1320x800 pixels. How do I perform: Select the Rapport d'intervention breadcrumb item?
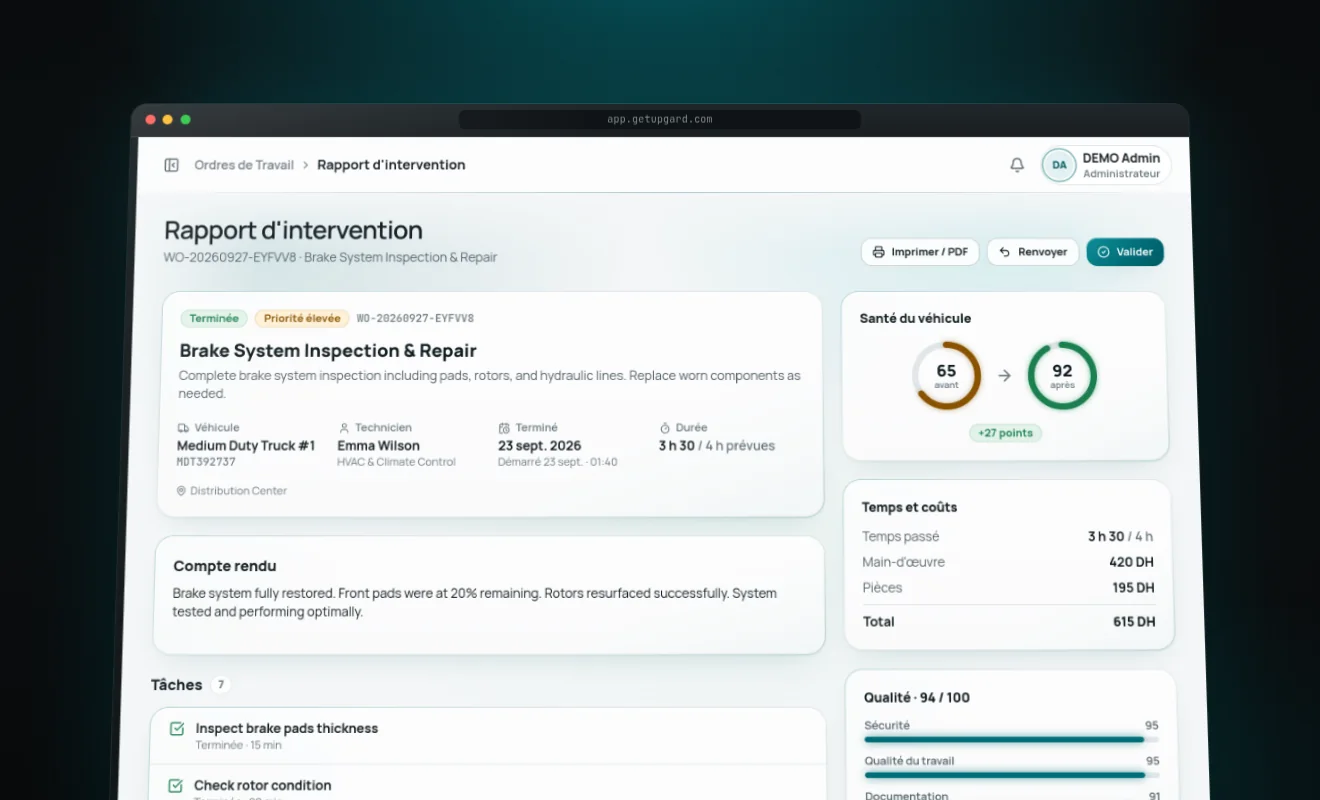(x=391, y=165)
